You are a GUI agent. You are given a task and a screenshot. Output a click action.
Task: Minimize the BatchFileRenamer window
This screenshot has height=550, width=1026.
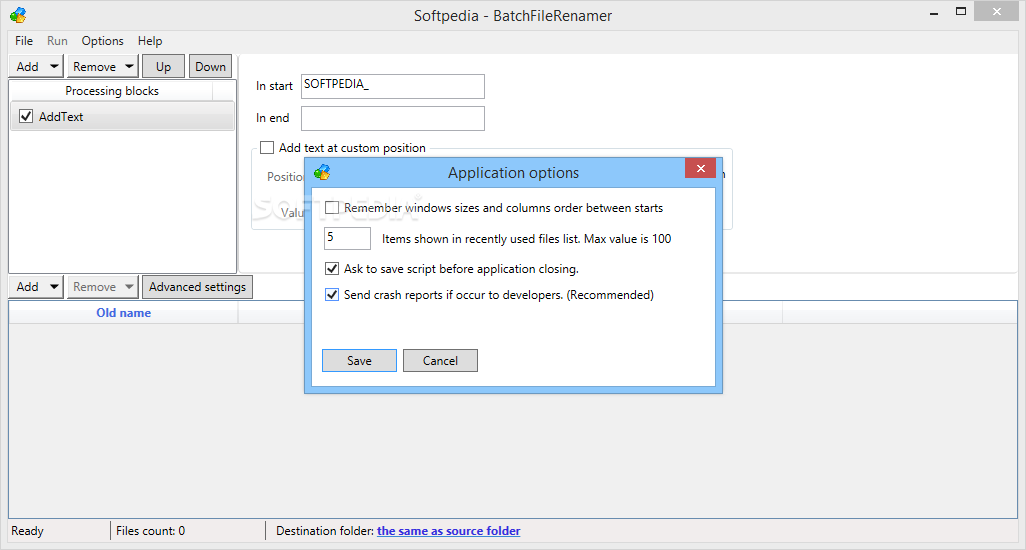point(934,12)
